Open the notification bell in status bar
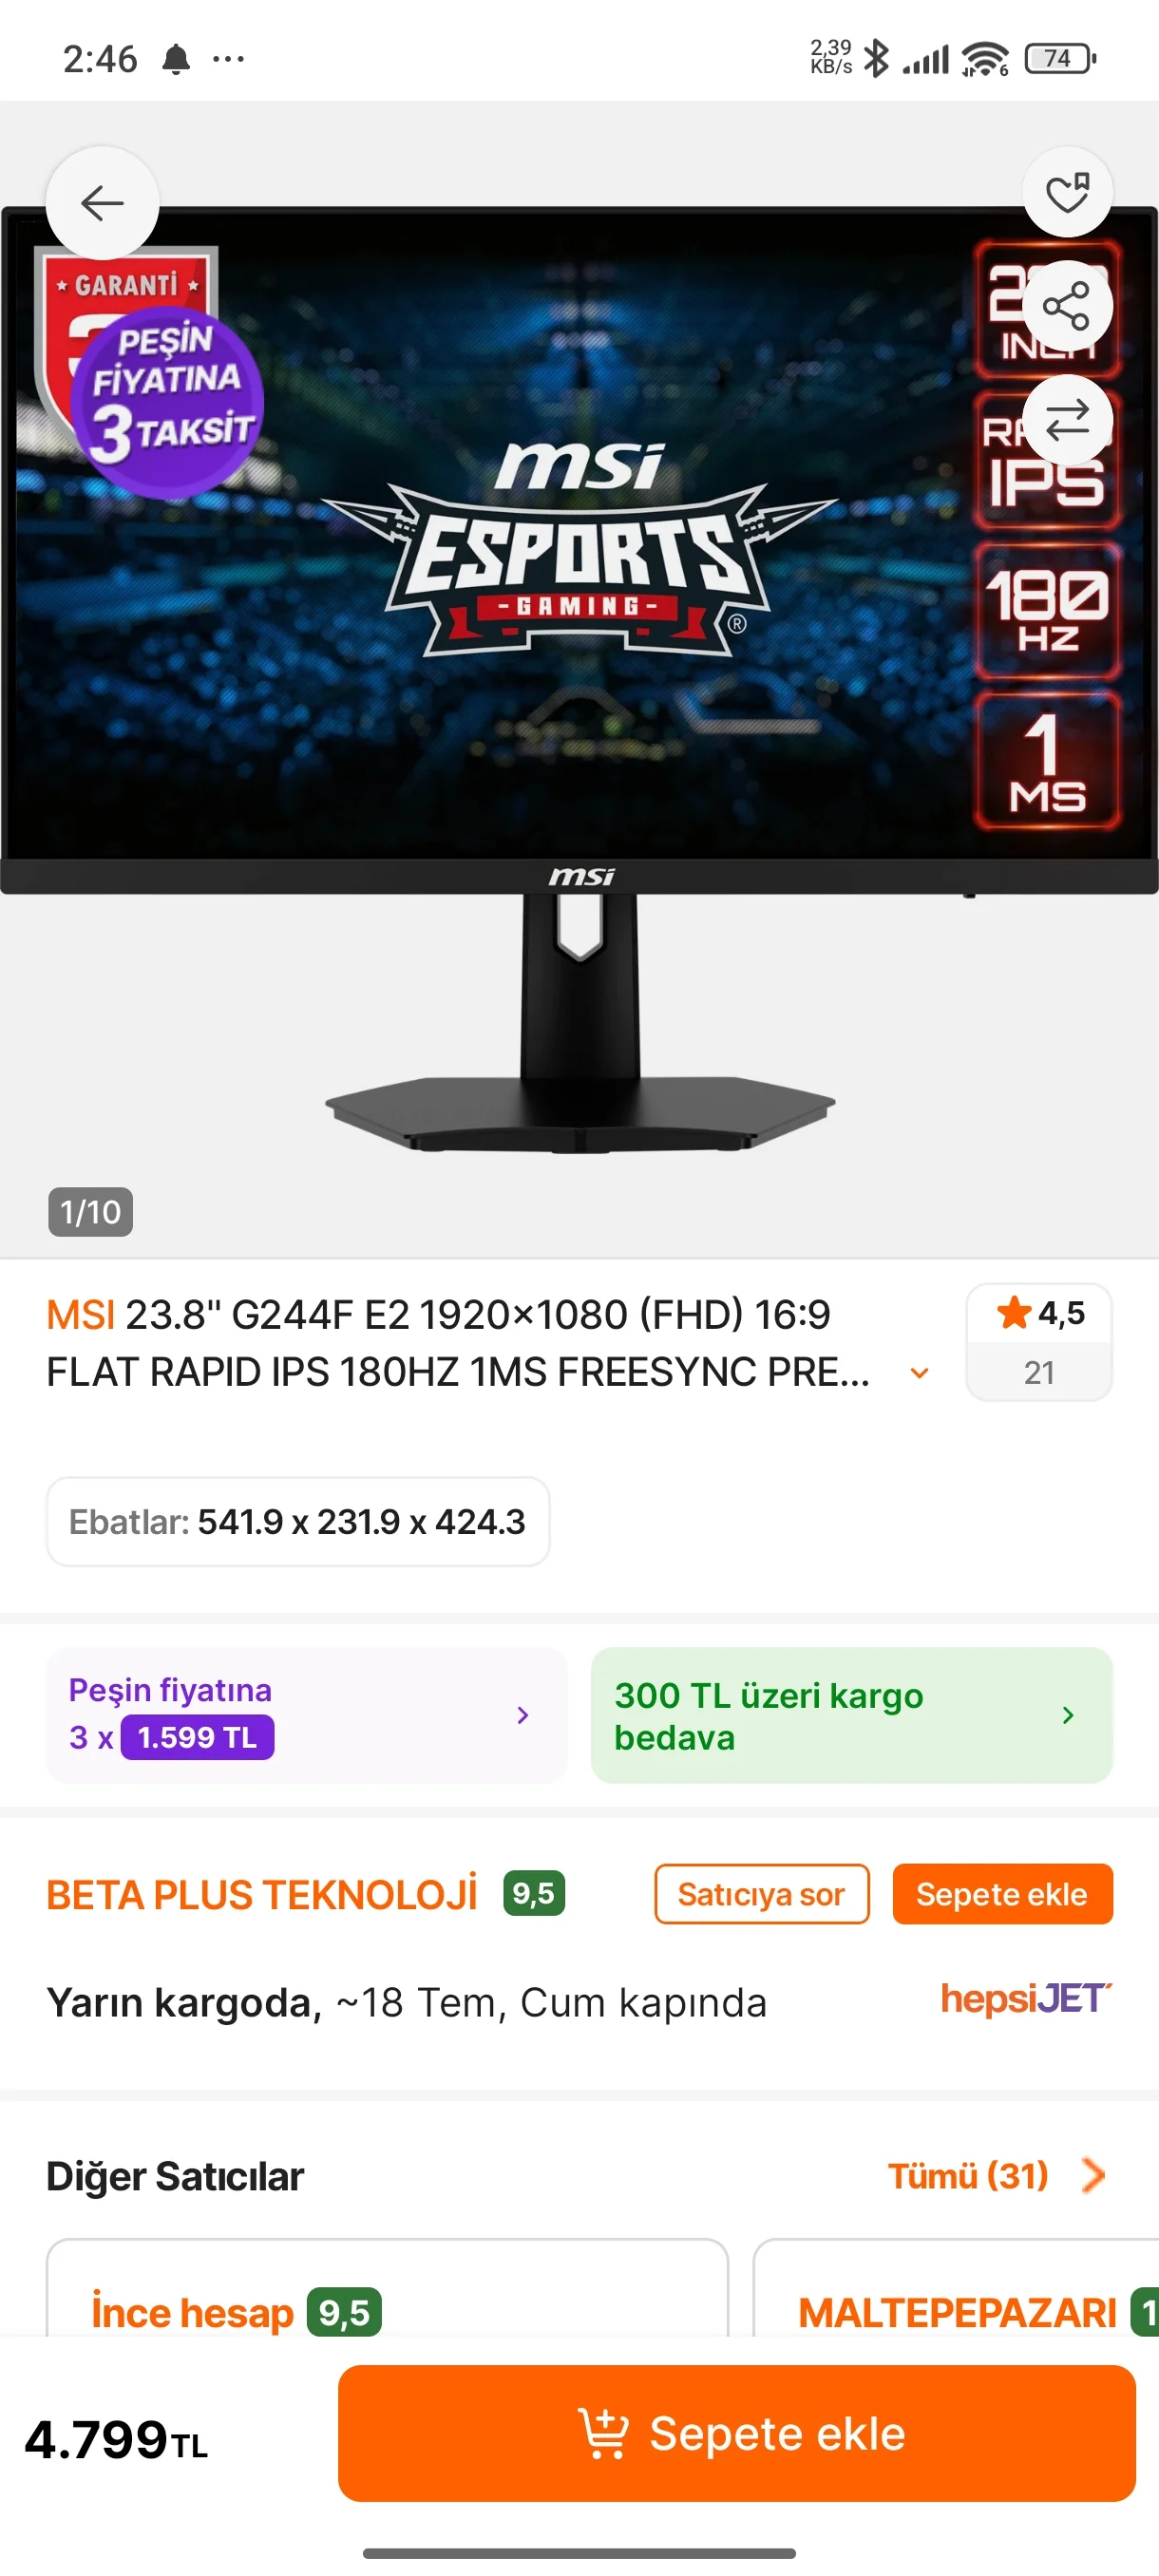The width and height of the screenshot is (1159, 2576). [176, 59]
